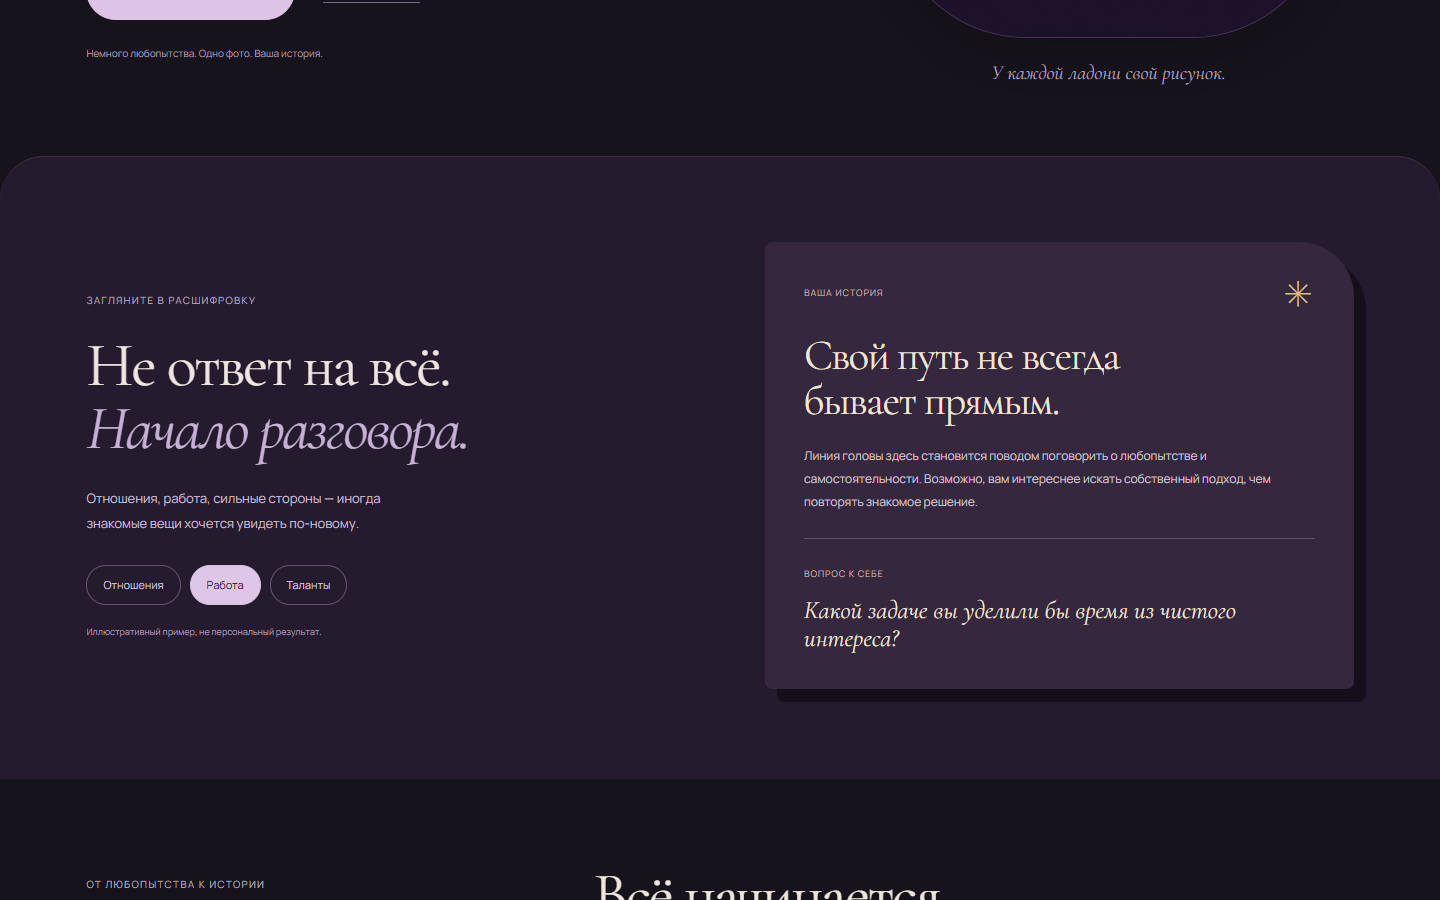Click the 'ЗАГЛЯНИТЕ В РАСШИФРОВКУ' label

171,300
